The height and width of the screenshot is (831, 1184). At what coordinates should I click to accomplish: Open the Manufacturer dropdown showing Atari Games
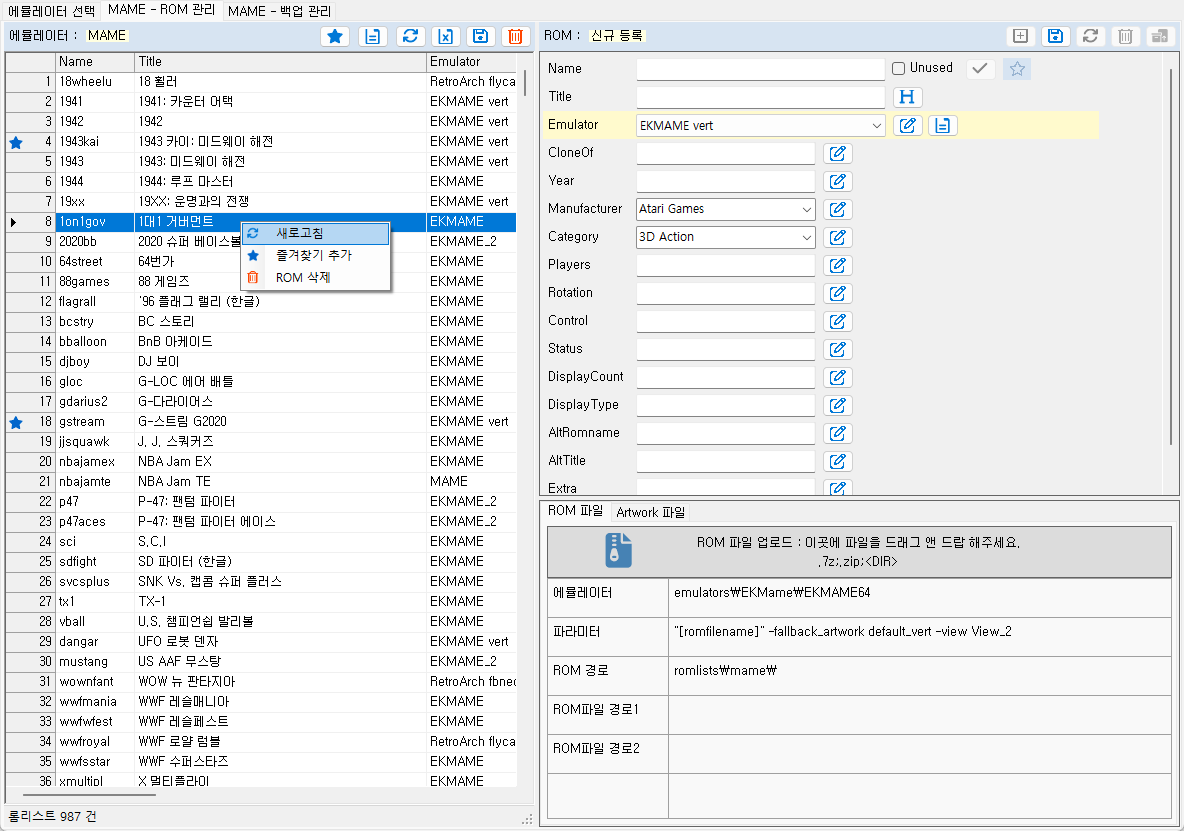(726, 209)
